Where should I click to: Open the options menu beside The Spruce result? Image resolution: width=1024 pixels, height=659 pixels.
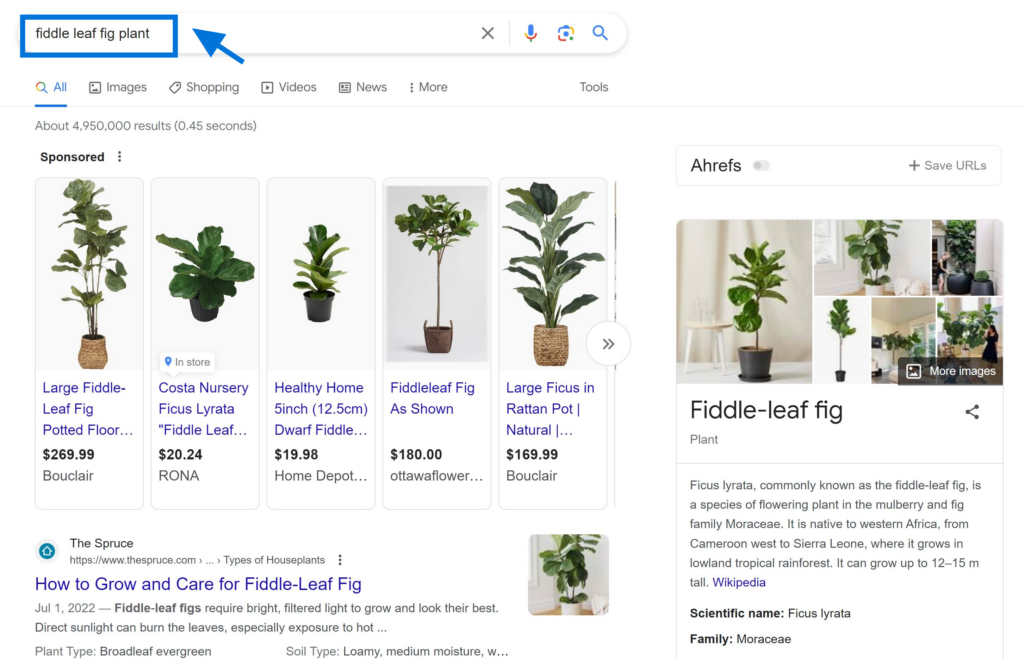coord(340,560)
